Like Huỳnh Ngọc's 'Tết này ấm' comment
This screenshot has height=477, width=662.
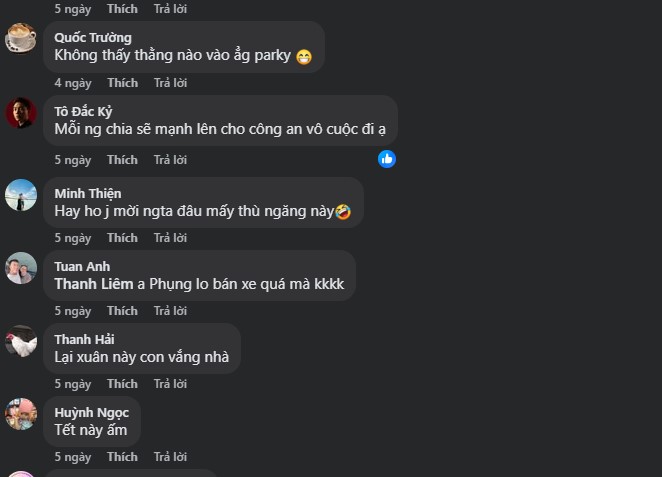tap(122, 457)
